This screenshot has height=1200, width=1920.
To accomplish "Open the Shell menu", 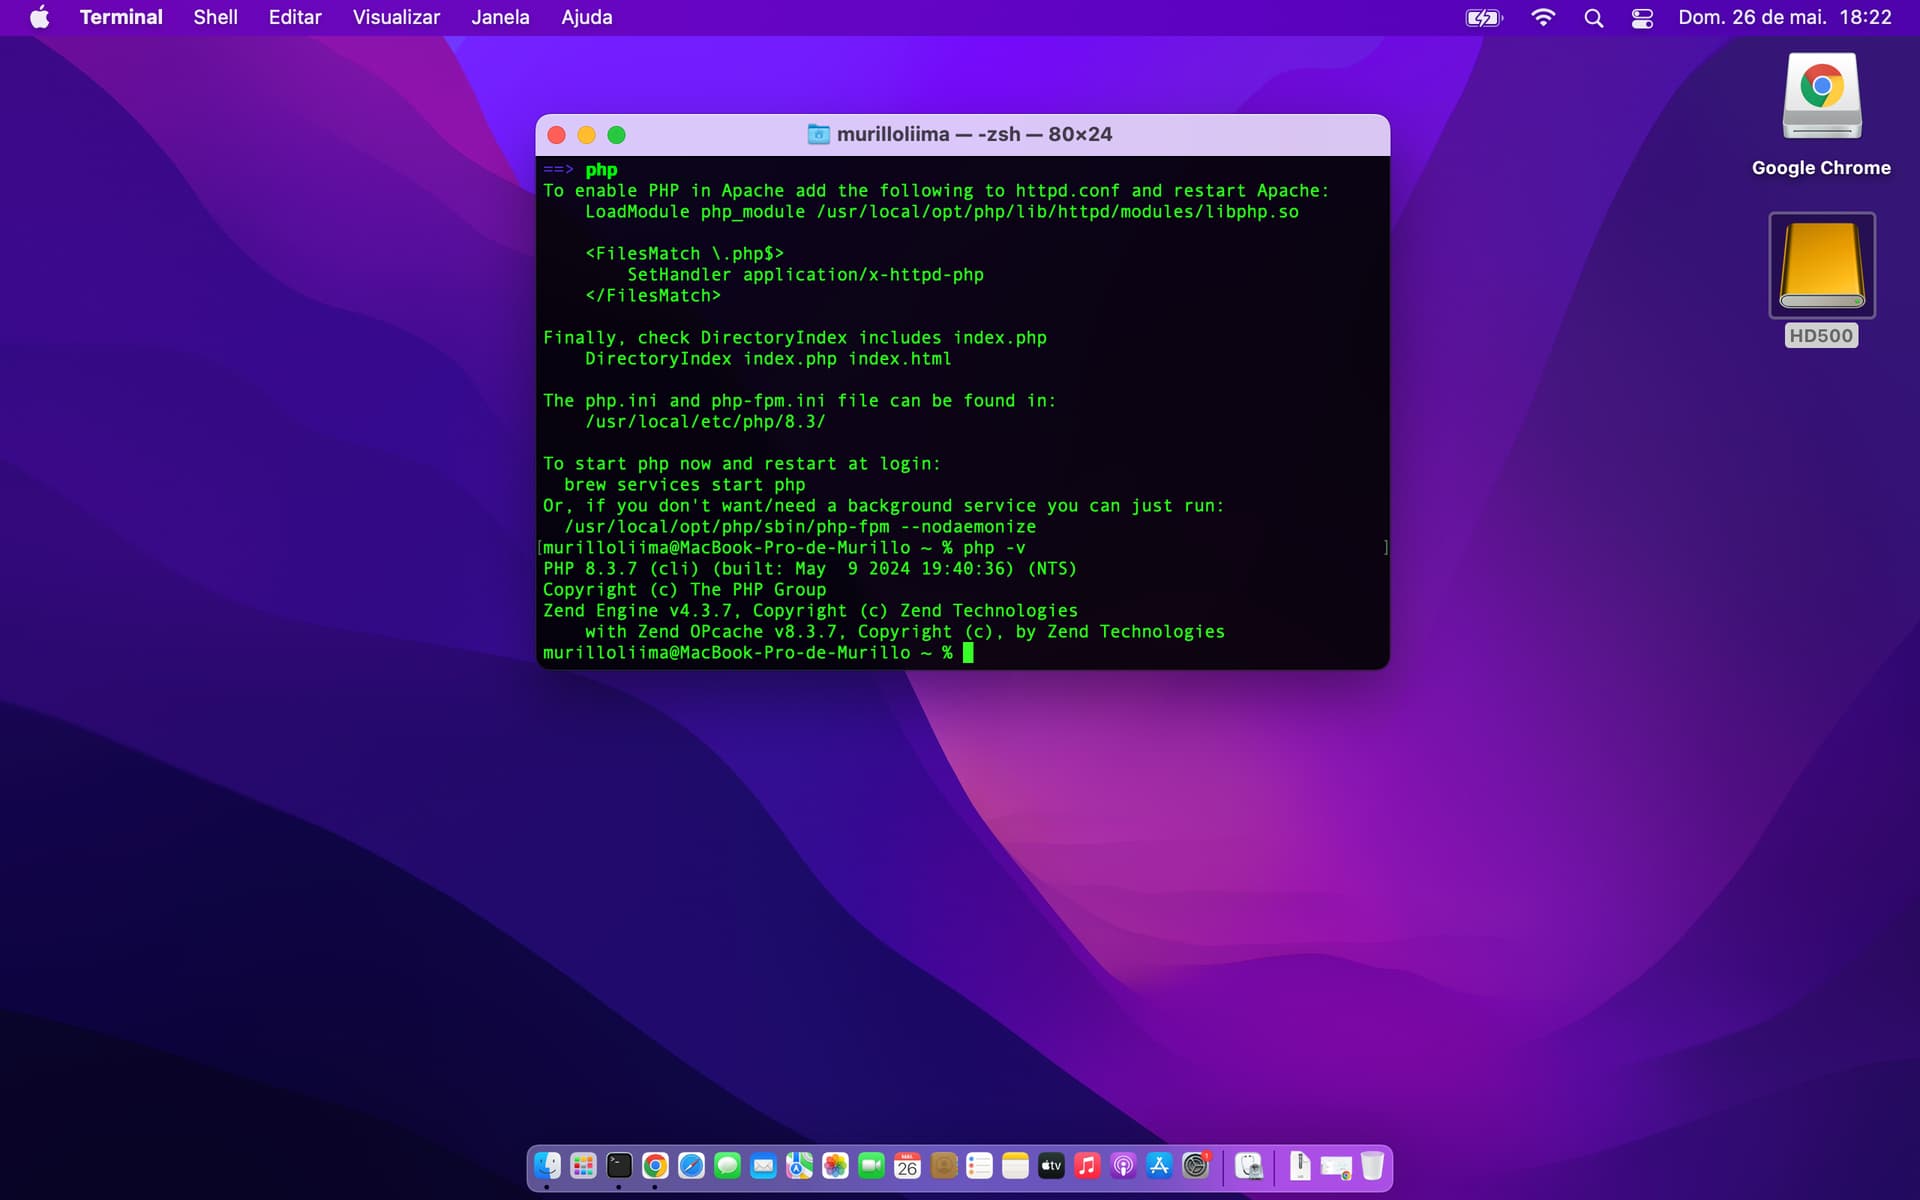I will (x=215, y=17).
